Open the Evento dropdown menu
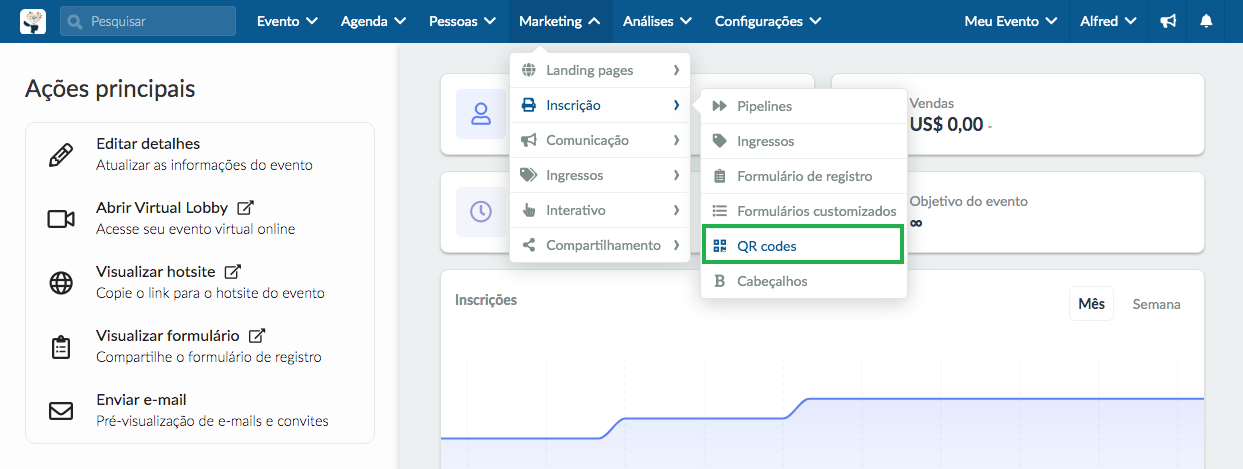This screenshot has width=1243, height=469. point(287,21)
